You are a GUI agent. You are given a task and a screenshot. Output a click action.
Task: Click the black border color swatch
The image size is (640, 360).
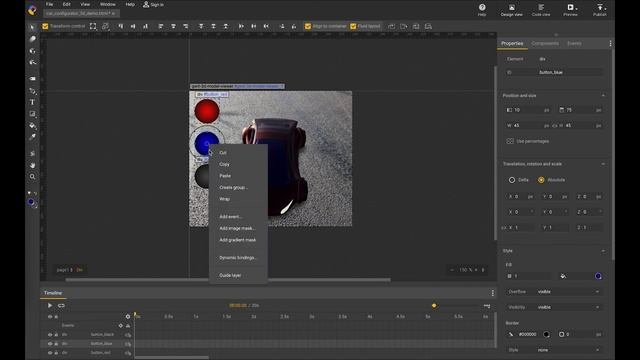[x=546, y=334]
